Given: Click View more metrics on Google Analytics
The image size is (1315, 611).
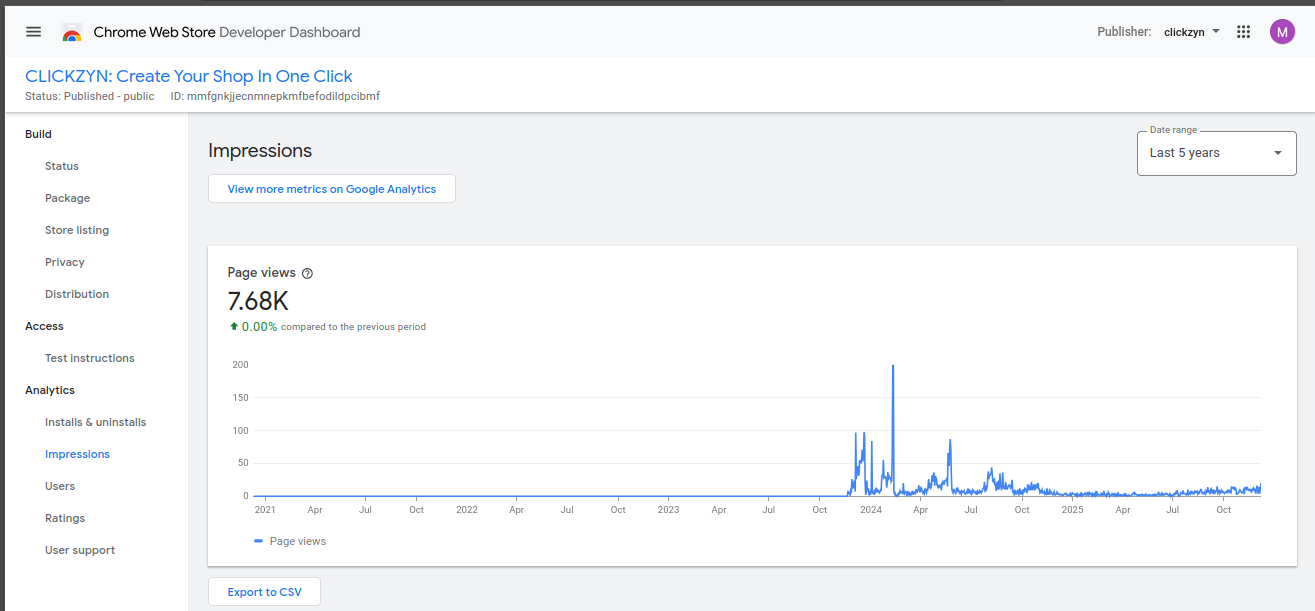Looking at the screenshot, I should point(332,189).
